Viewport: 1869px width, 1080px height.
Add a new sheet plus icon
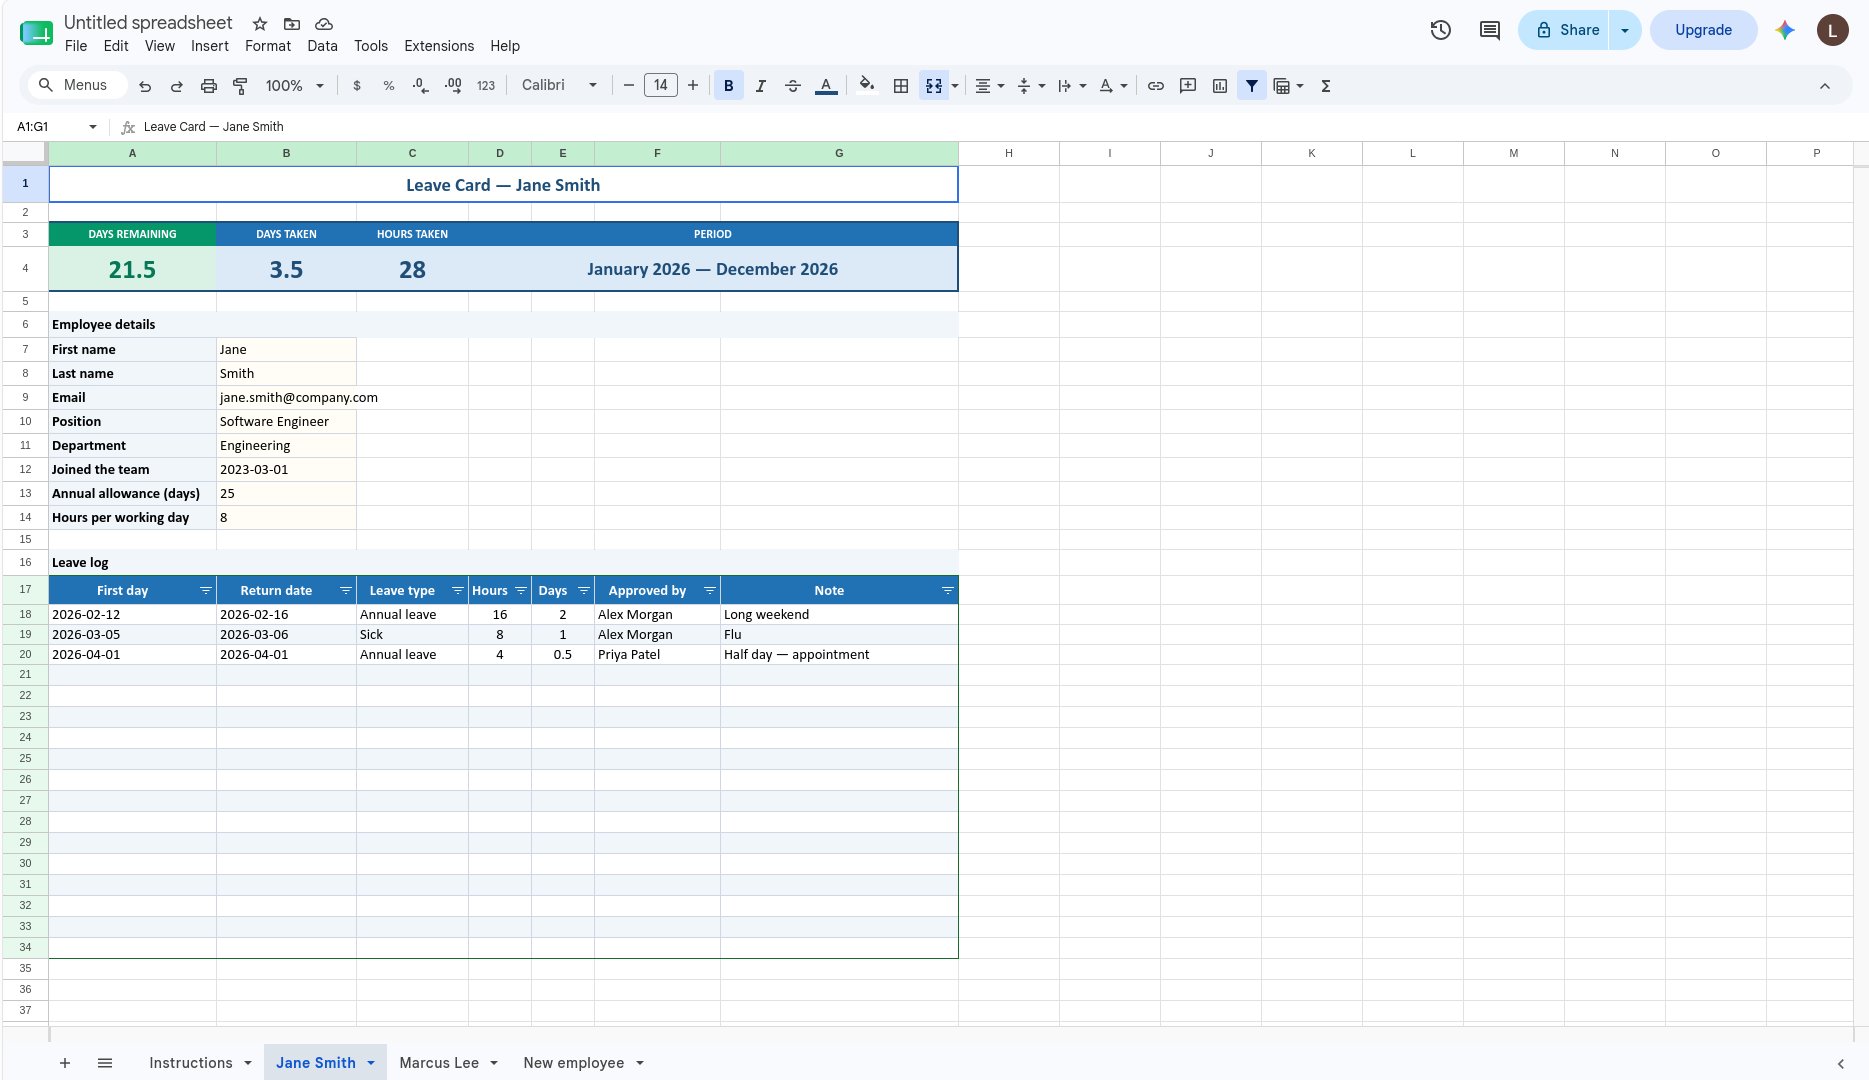(65, 1063)
